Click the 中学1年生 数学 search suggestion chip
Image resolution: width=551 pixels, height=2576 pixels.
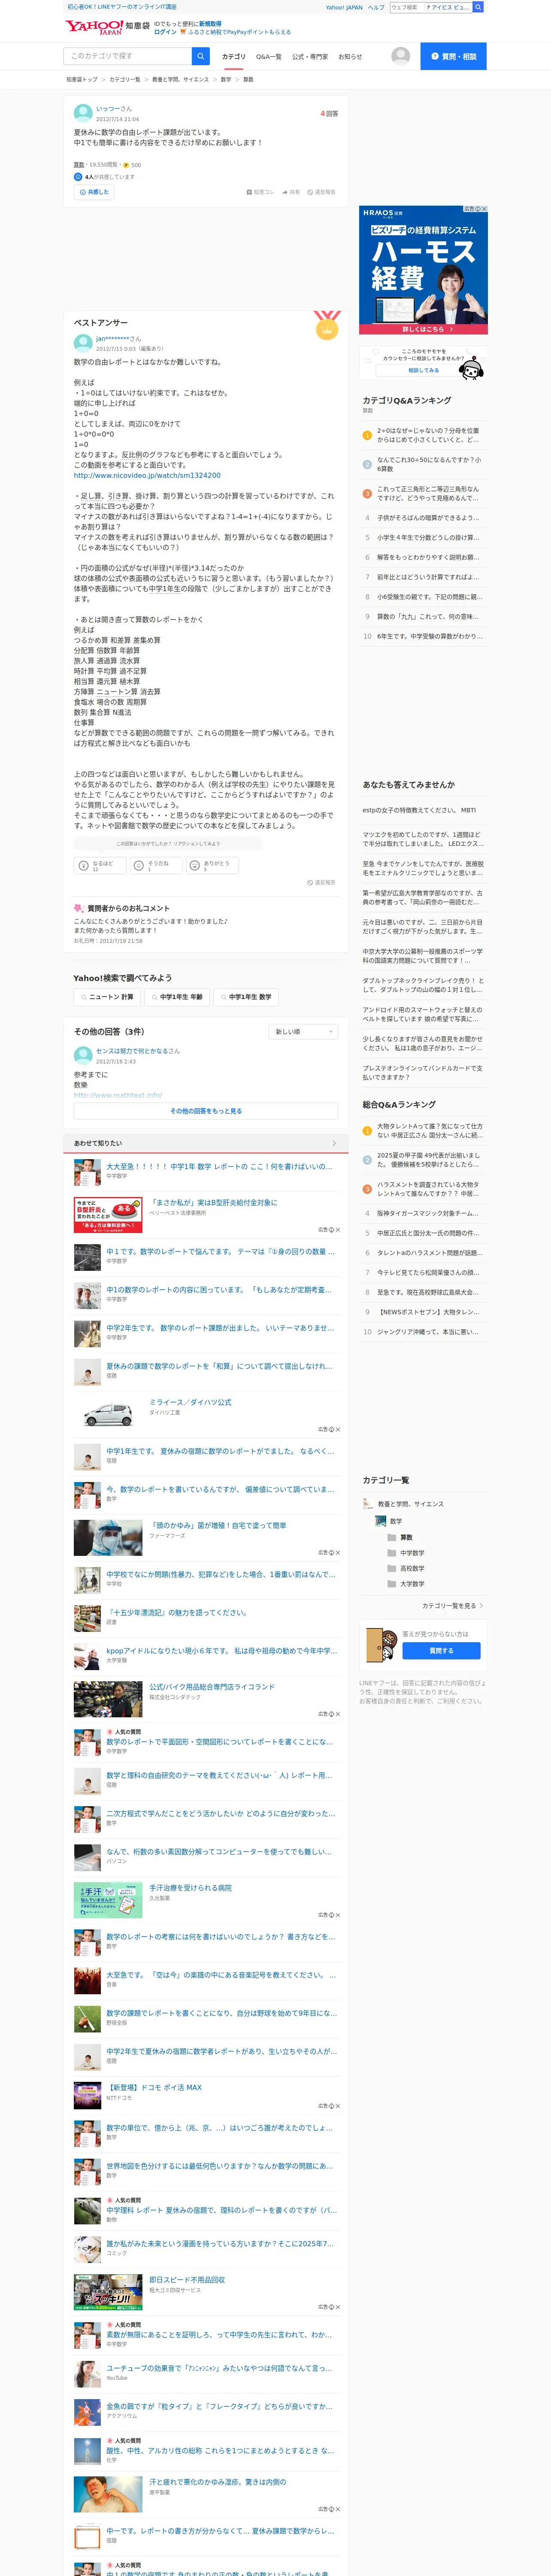(245, 997)
